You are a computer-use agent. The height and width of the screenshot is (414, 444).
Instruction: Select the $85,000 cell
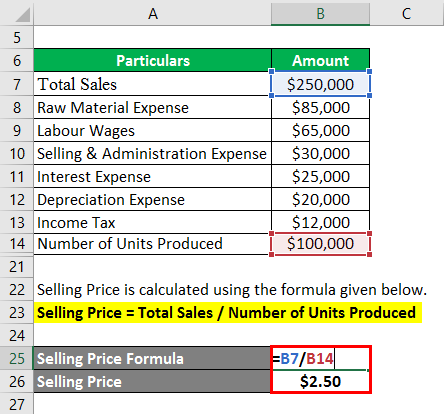pos(320,107)
